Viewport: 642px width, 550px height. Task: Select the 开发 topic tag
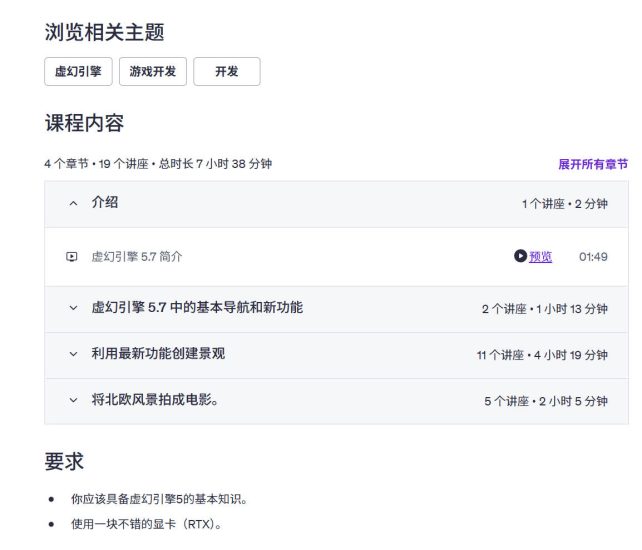tap(226, 72)
